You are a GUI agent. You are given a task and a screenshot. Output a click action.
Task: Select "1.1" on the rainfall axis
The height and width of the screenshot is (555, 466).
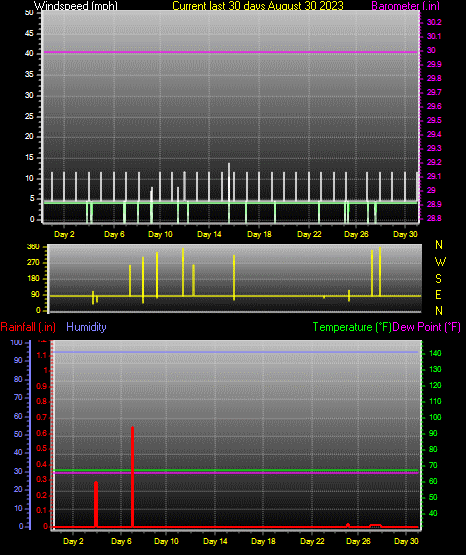pyautogui.click(x=42, y=355)
